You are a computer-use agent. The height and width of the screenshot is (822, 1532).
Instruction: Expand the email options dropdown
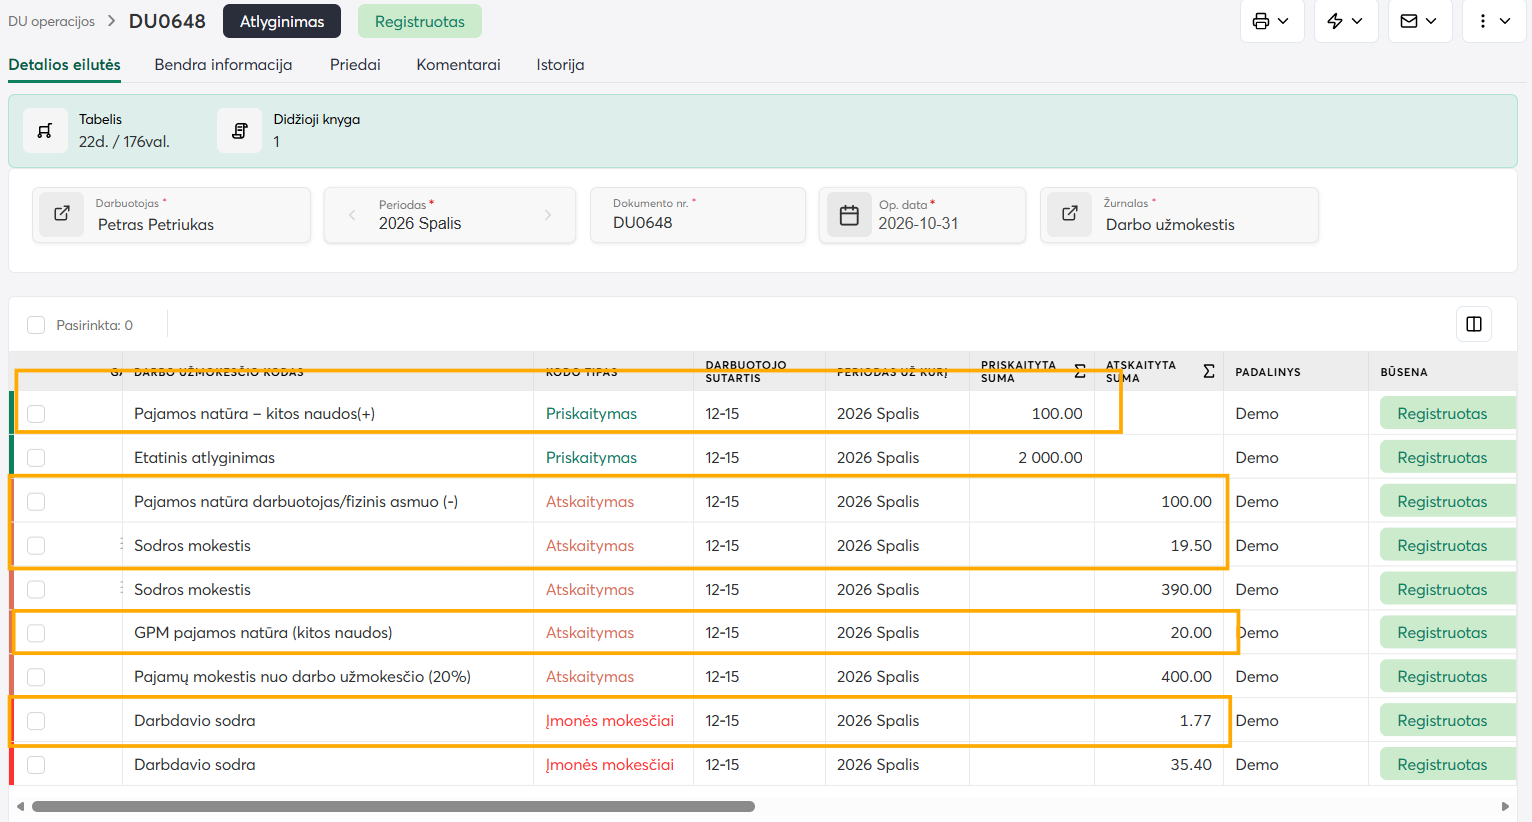[x=1420, y=21]
